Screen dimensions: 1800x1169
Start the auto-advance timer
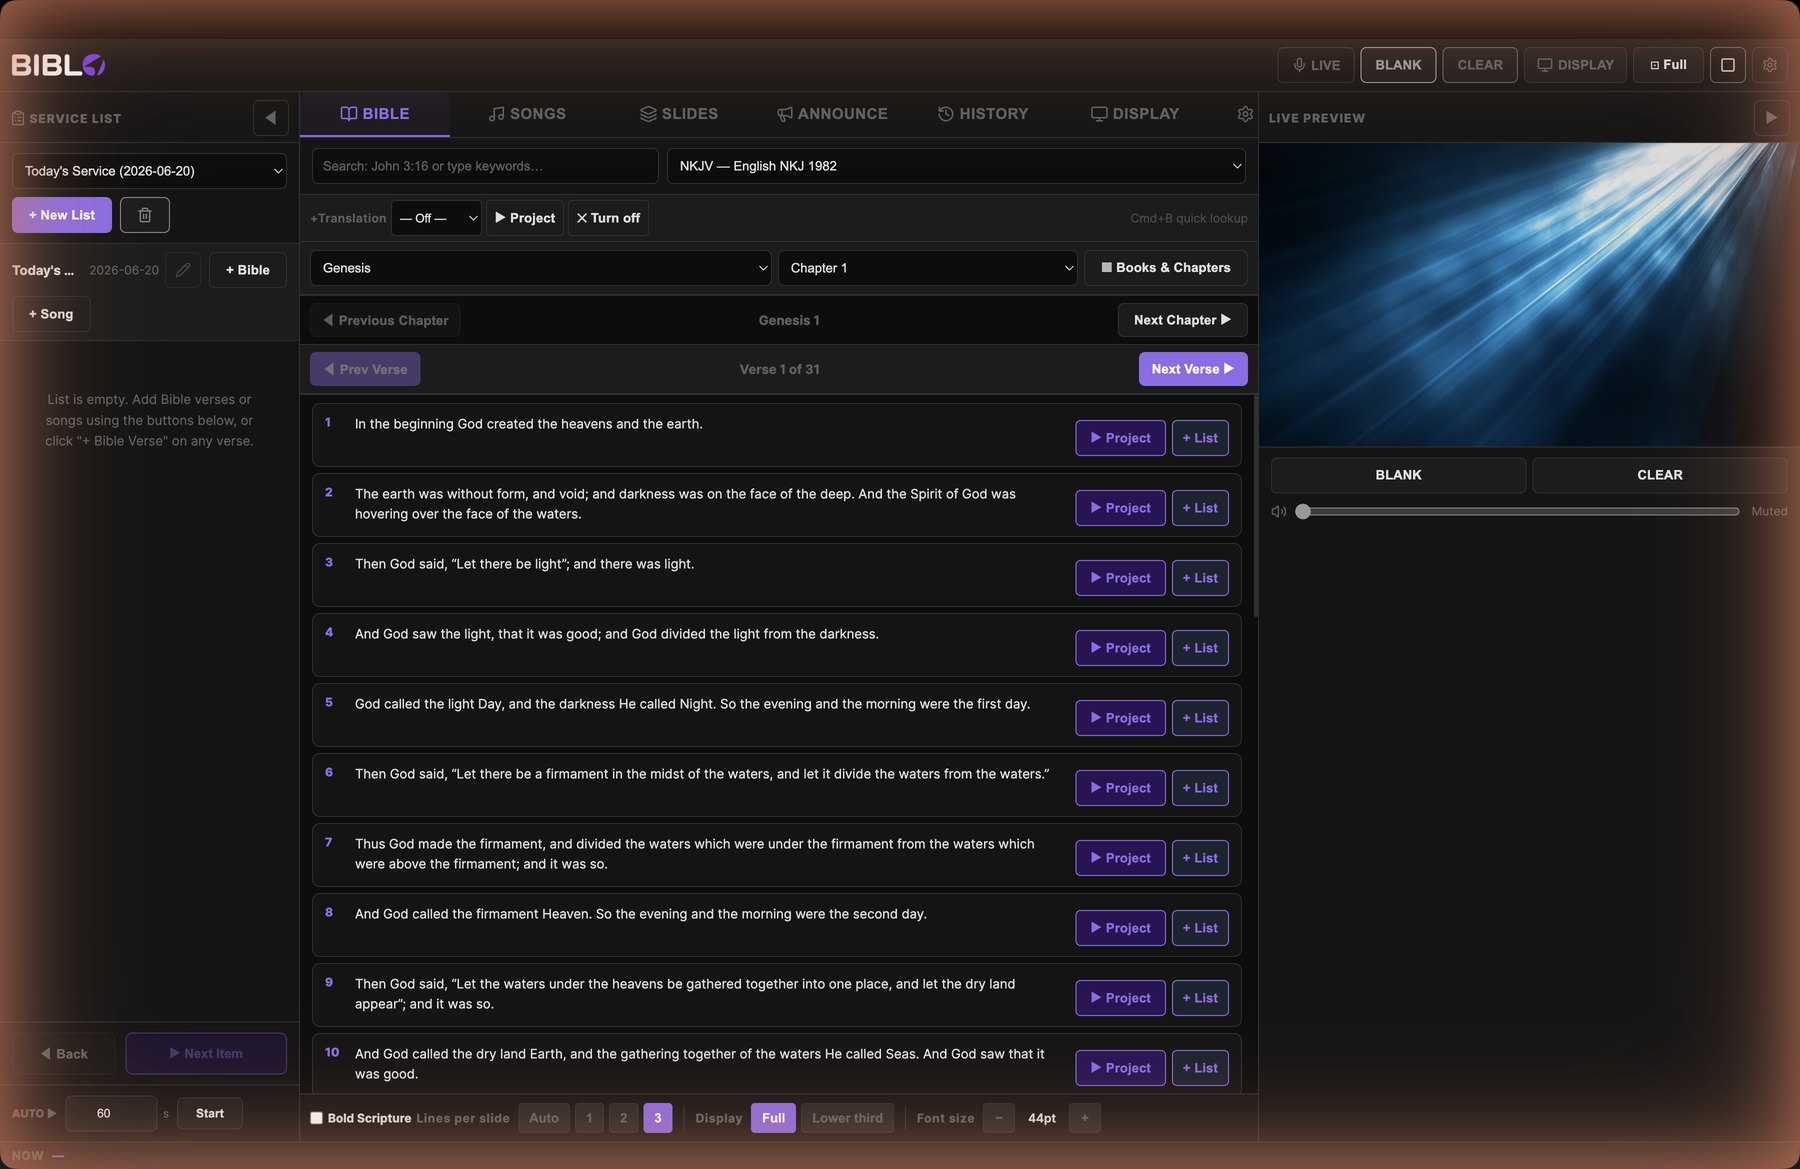(x=210, y=1113)
